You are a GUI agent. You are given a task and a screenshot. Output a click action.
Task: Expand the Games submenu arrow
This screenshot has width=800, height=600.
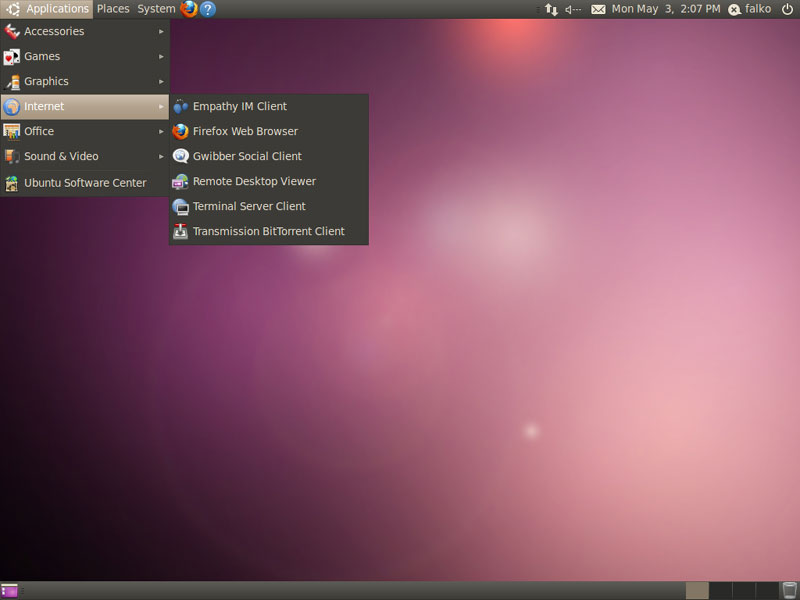point(161,57)
